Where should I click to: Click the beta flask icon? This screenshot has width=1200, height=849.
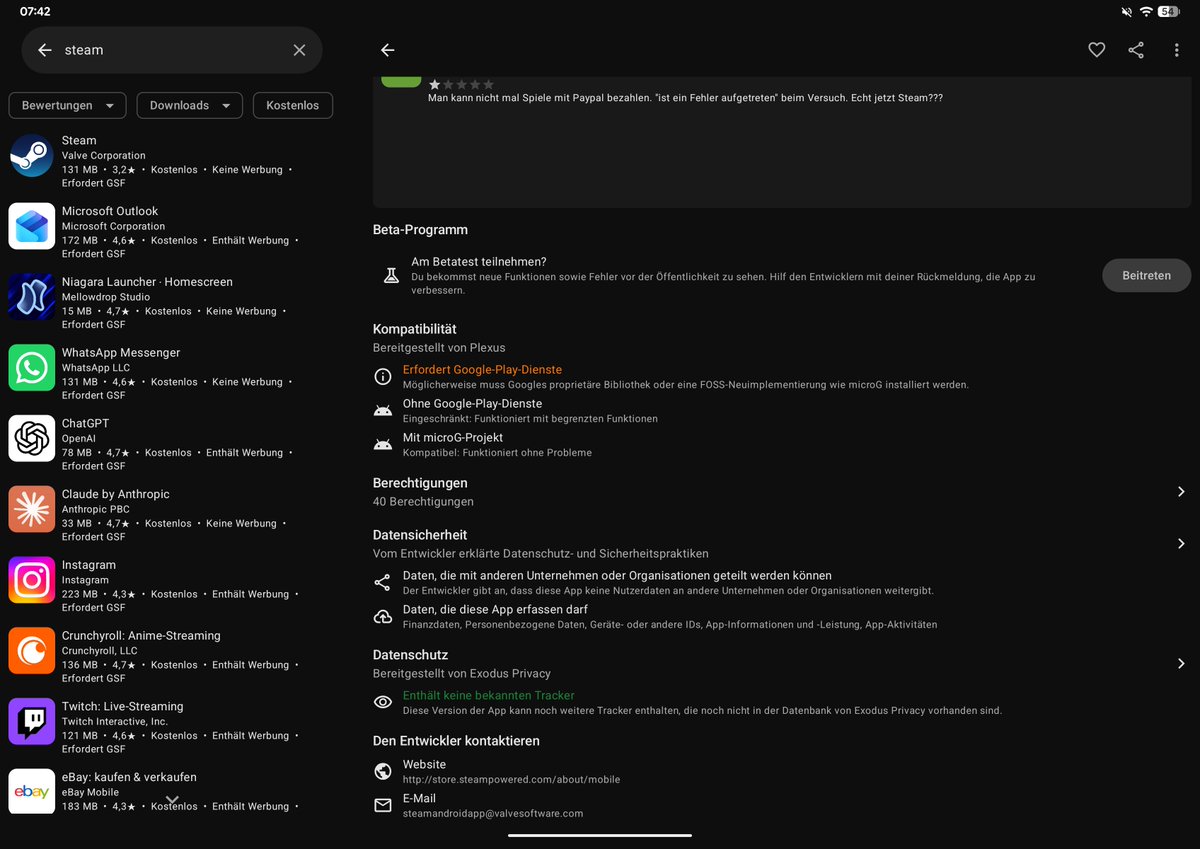(x=391, y=275)
